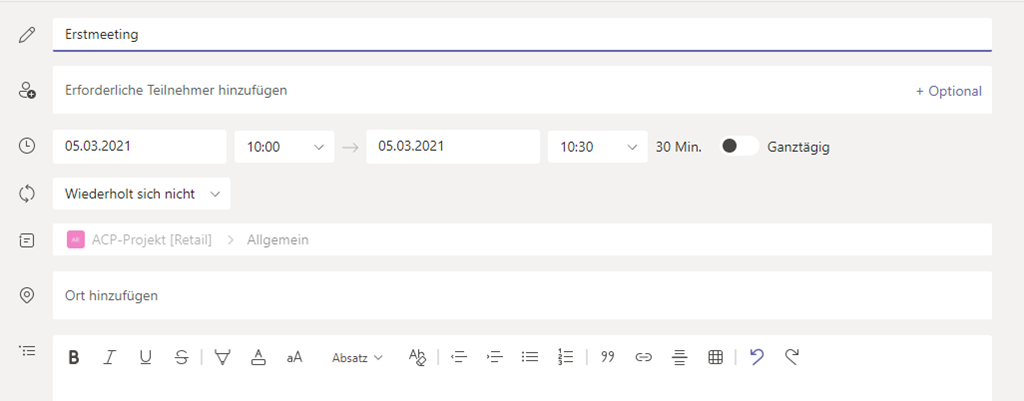Click the Erstmeeting title field
Image resolution: width=1024 pixels, height=401 pixels.
(522, 35)
